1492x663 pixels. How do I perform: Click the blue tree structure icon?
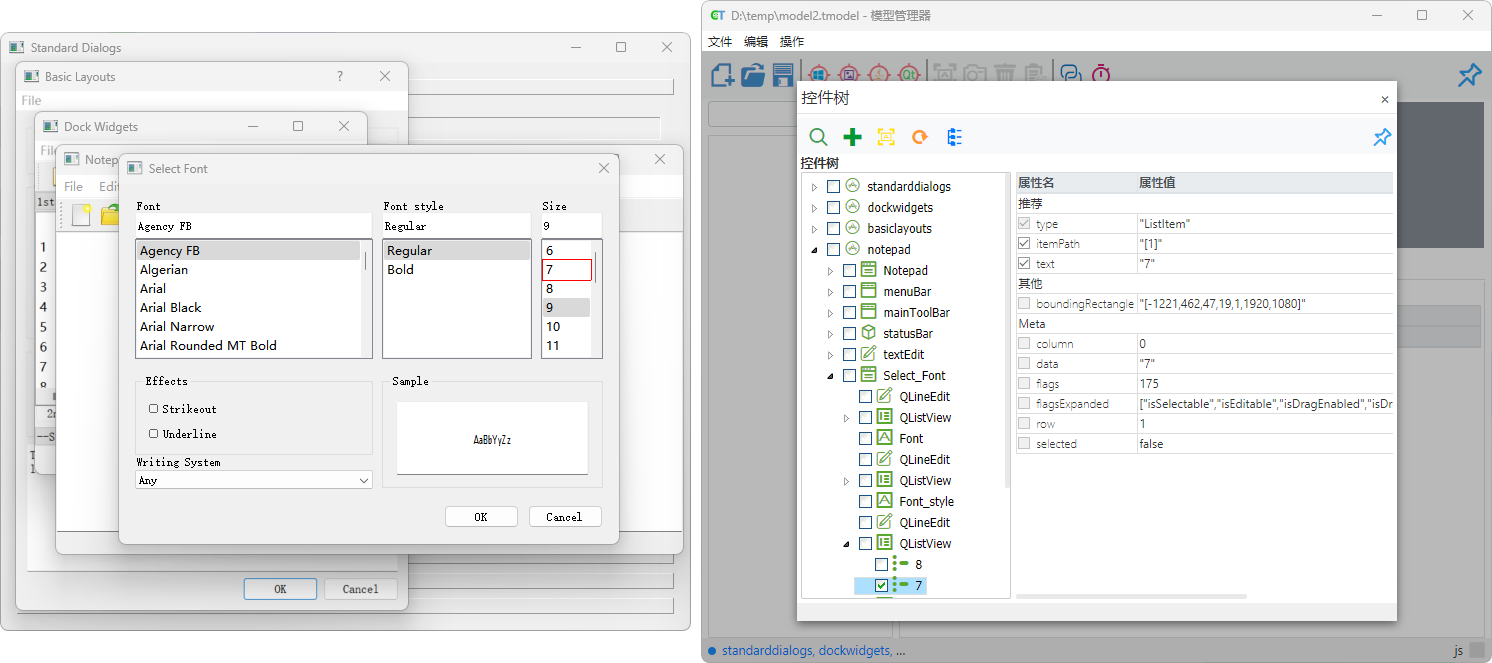point(954,137)
